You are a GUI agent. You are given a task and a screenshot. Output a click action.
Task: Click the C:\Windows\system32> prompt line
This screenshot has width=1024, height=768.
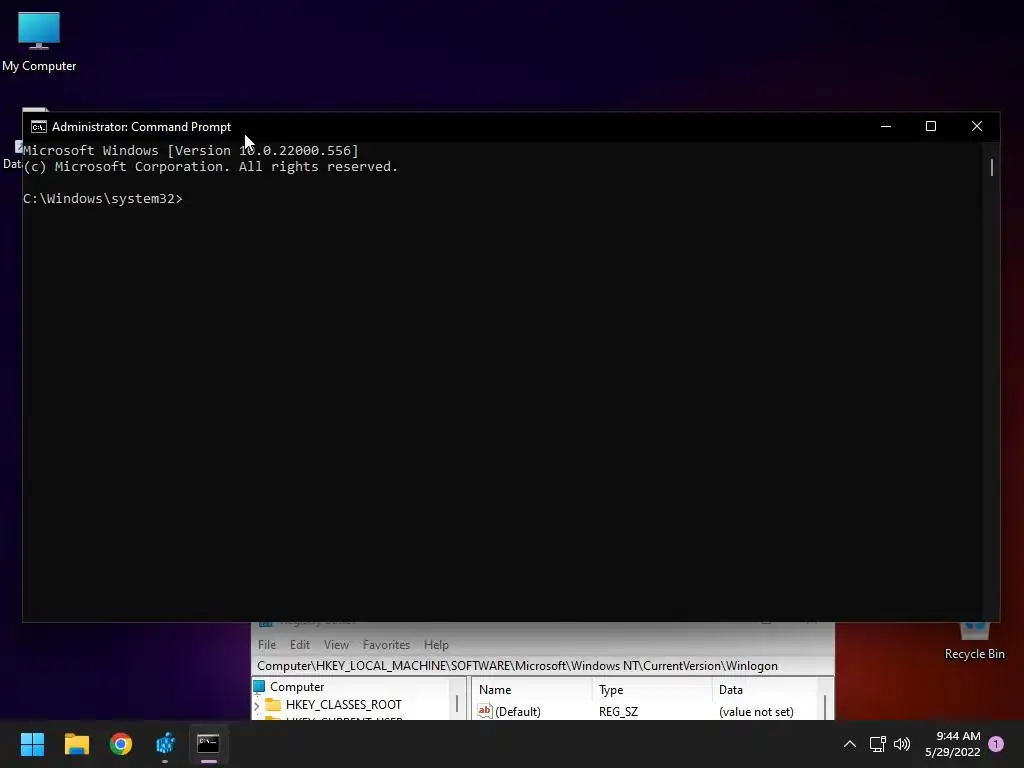pos(103,199)
